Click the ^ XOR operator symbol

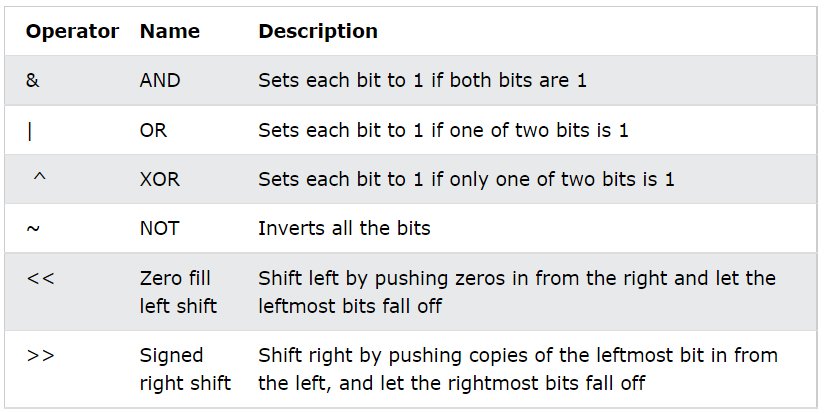[39, 177]
